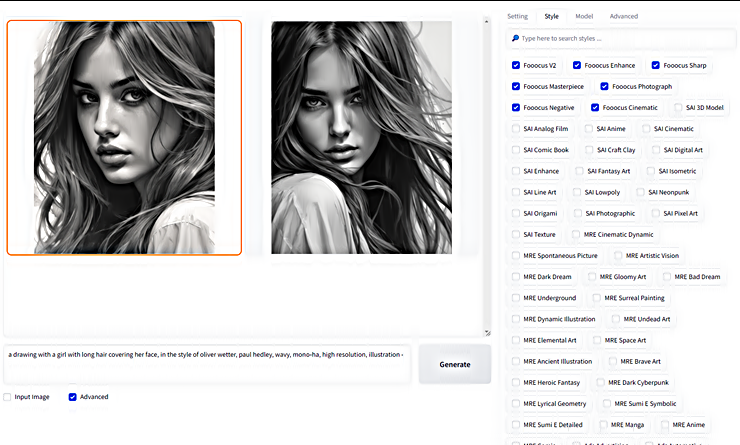Enable the SAI Fantasy Art style
Screen dimensions: 740x445
pyautogui.click(x=580, y=171)
